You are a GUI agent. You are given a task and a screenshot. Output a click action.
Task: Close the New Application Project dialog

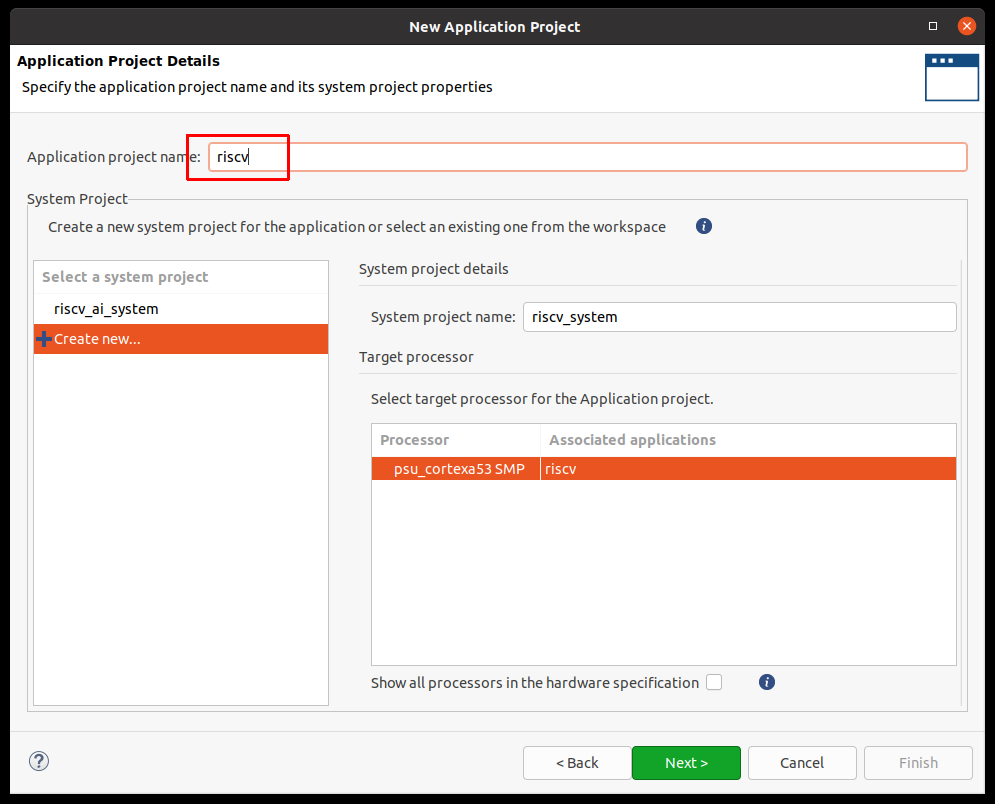point(966,26)
